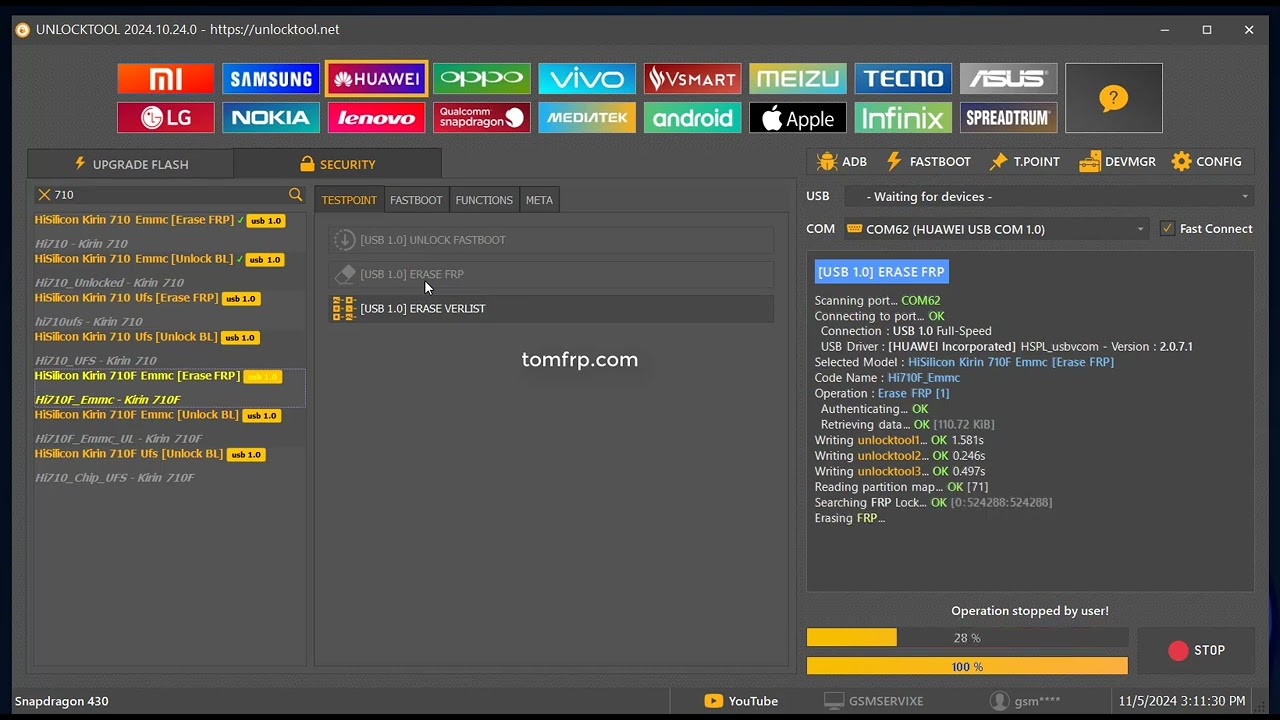
Task: Click [USB 1.0] ERASE FRP button
Action: coord(551,274)
